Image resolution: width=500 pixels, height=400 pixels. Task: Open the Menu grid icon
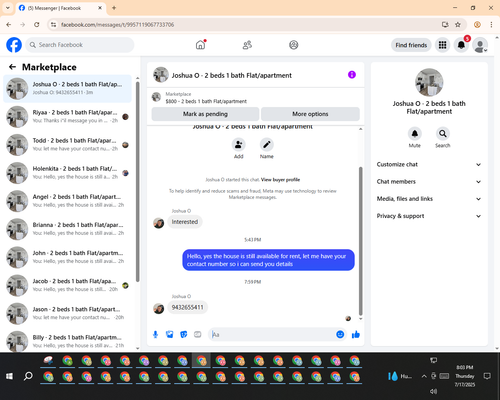[x=442, y=45]
